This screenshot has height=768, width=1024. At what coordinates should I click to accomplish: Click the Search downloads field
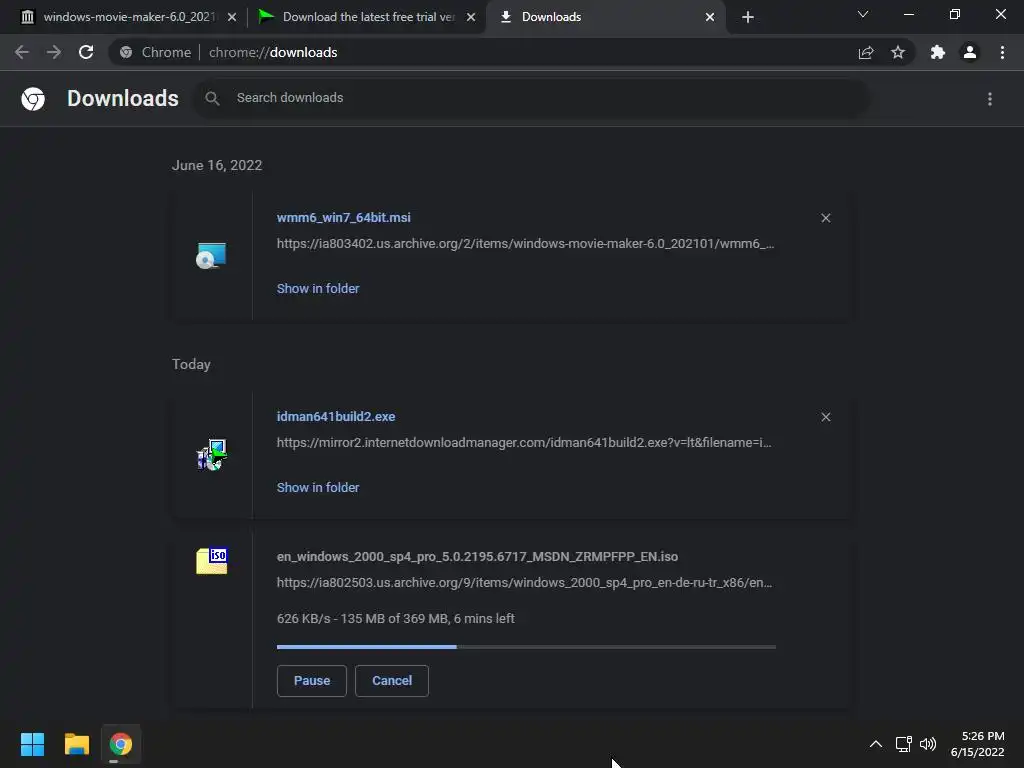tap(533, 98)
